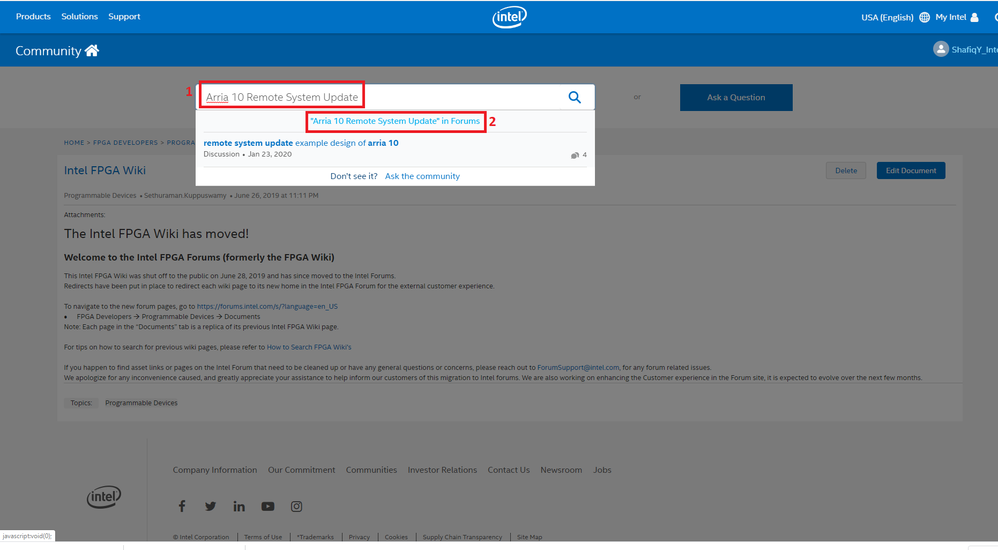
Task: Select USA (English) region selector
Action: coord(887,17)
